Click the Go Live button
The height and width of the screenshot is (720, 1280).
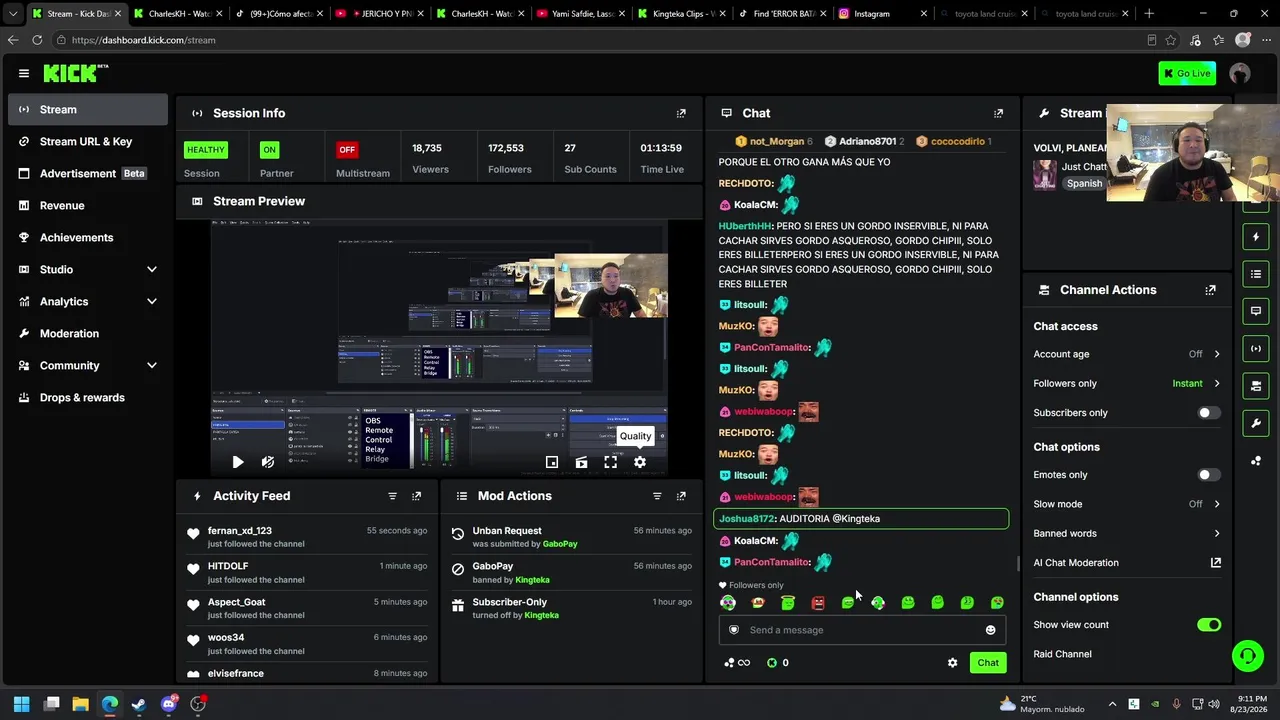coord(1187,73)
